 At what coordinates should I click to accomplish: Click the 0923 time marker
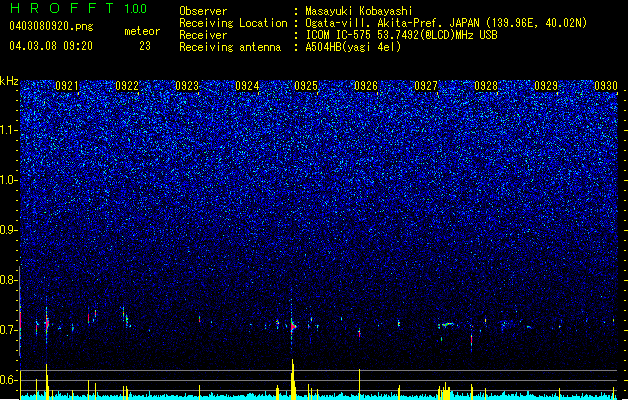click(187, 86)
